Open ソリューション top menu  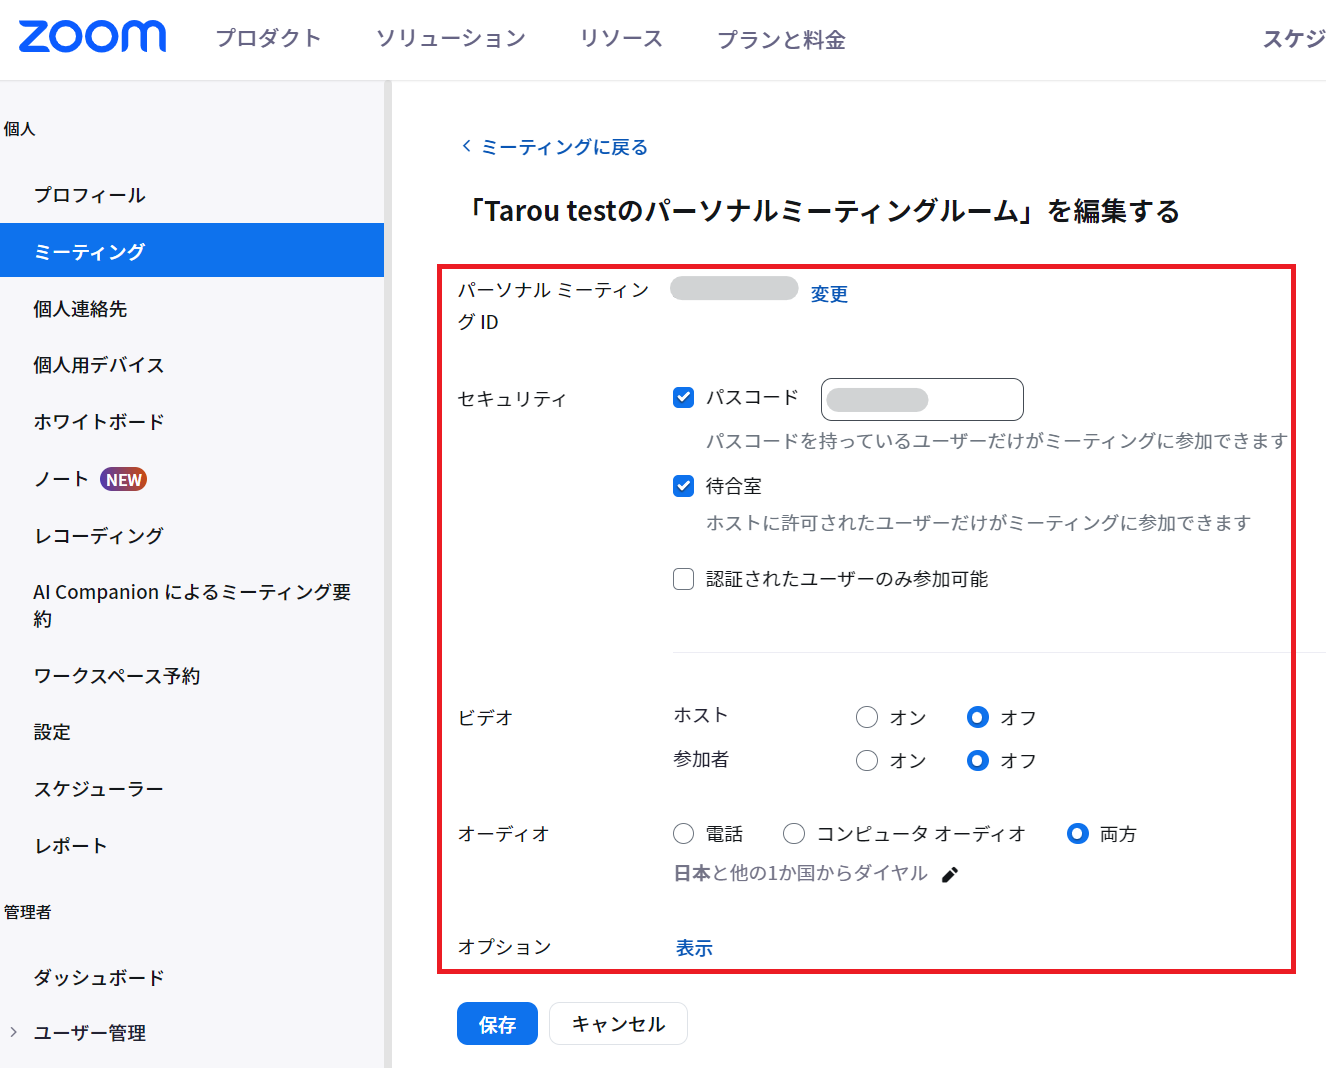450,38
